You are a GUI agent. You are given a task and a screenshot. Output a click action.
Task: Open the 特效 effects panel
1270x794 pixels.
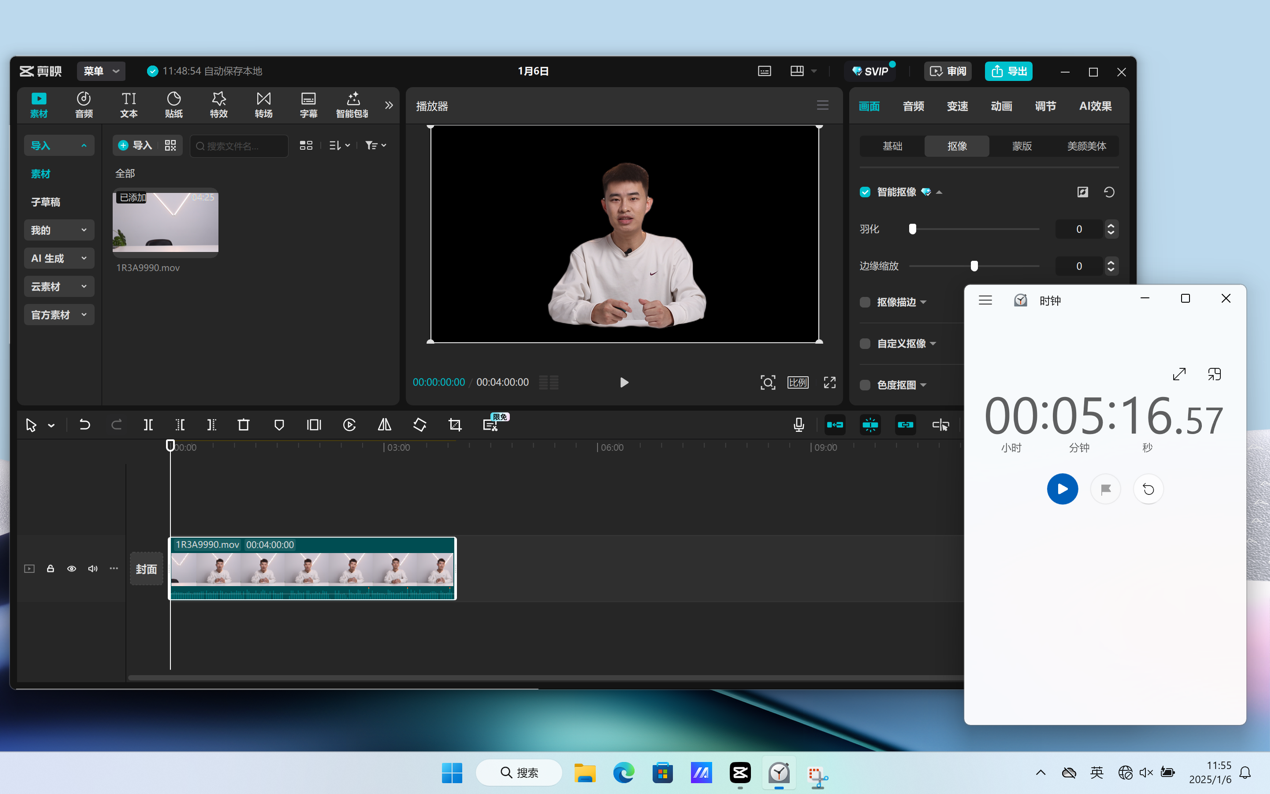(218, 104)
